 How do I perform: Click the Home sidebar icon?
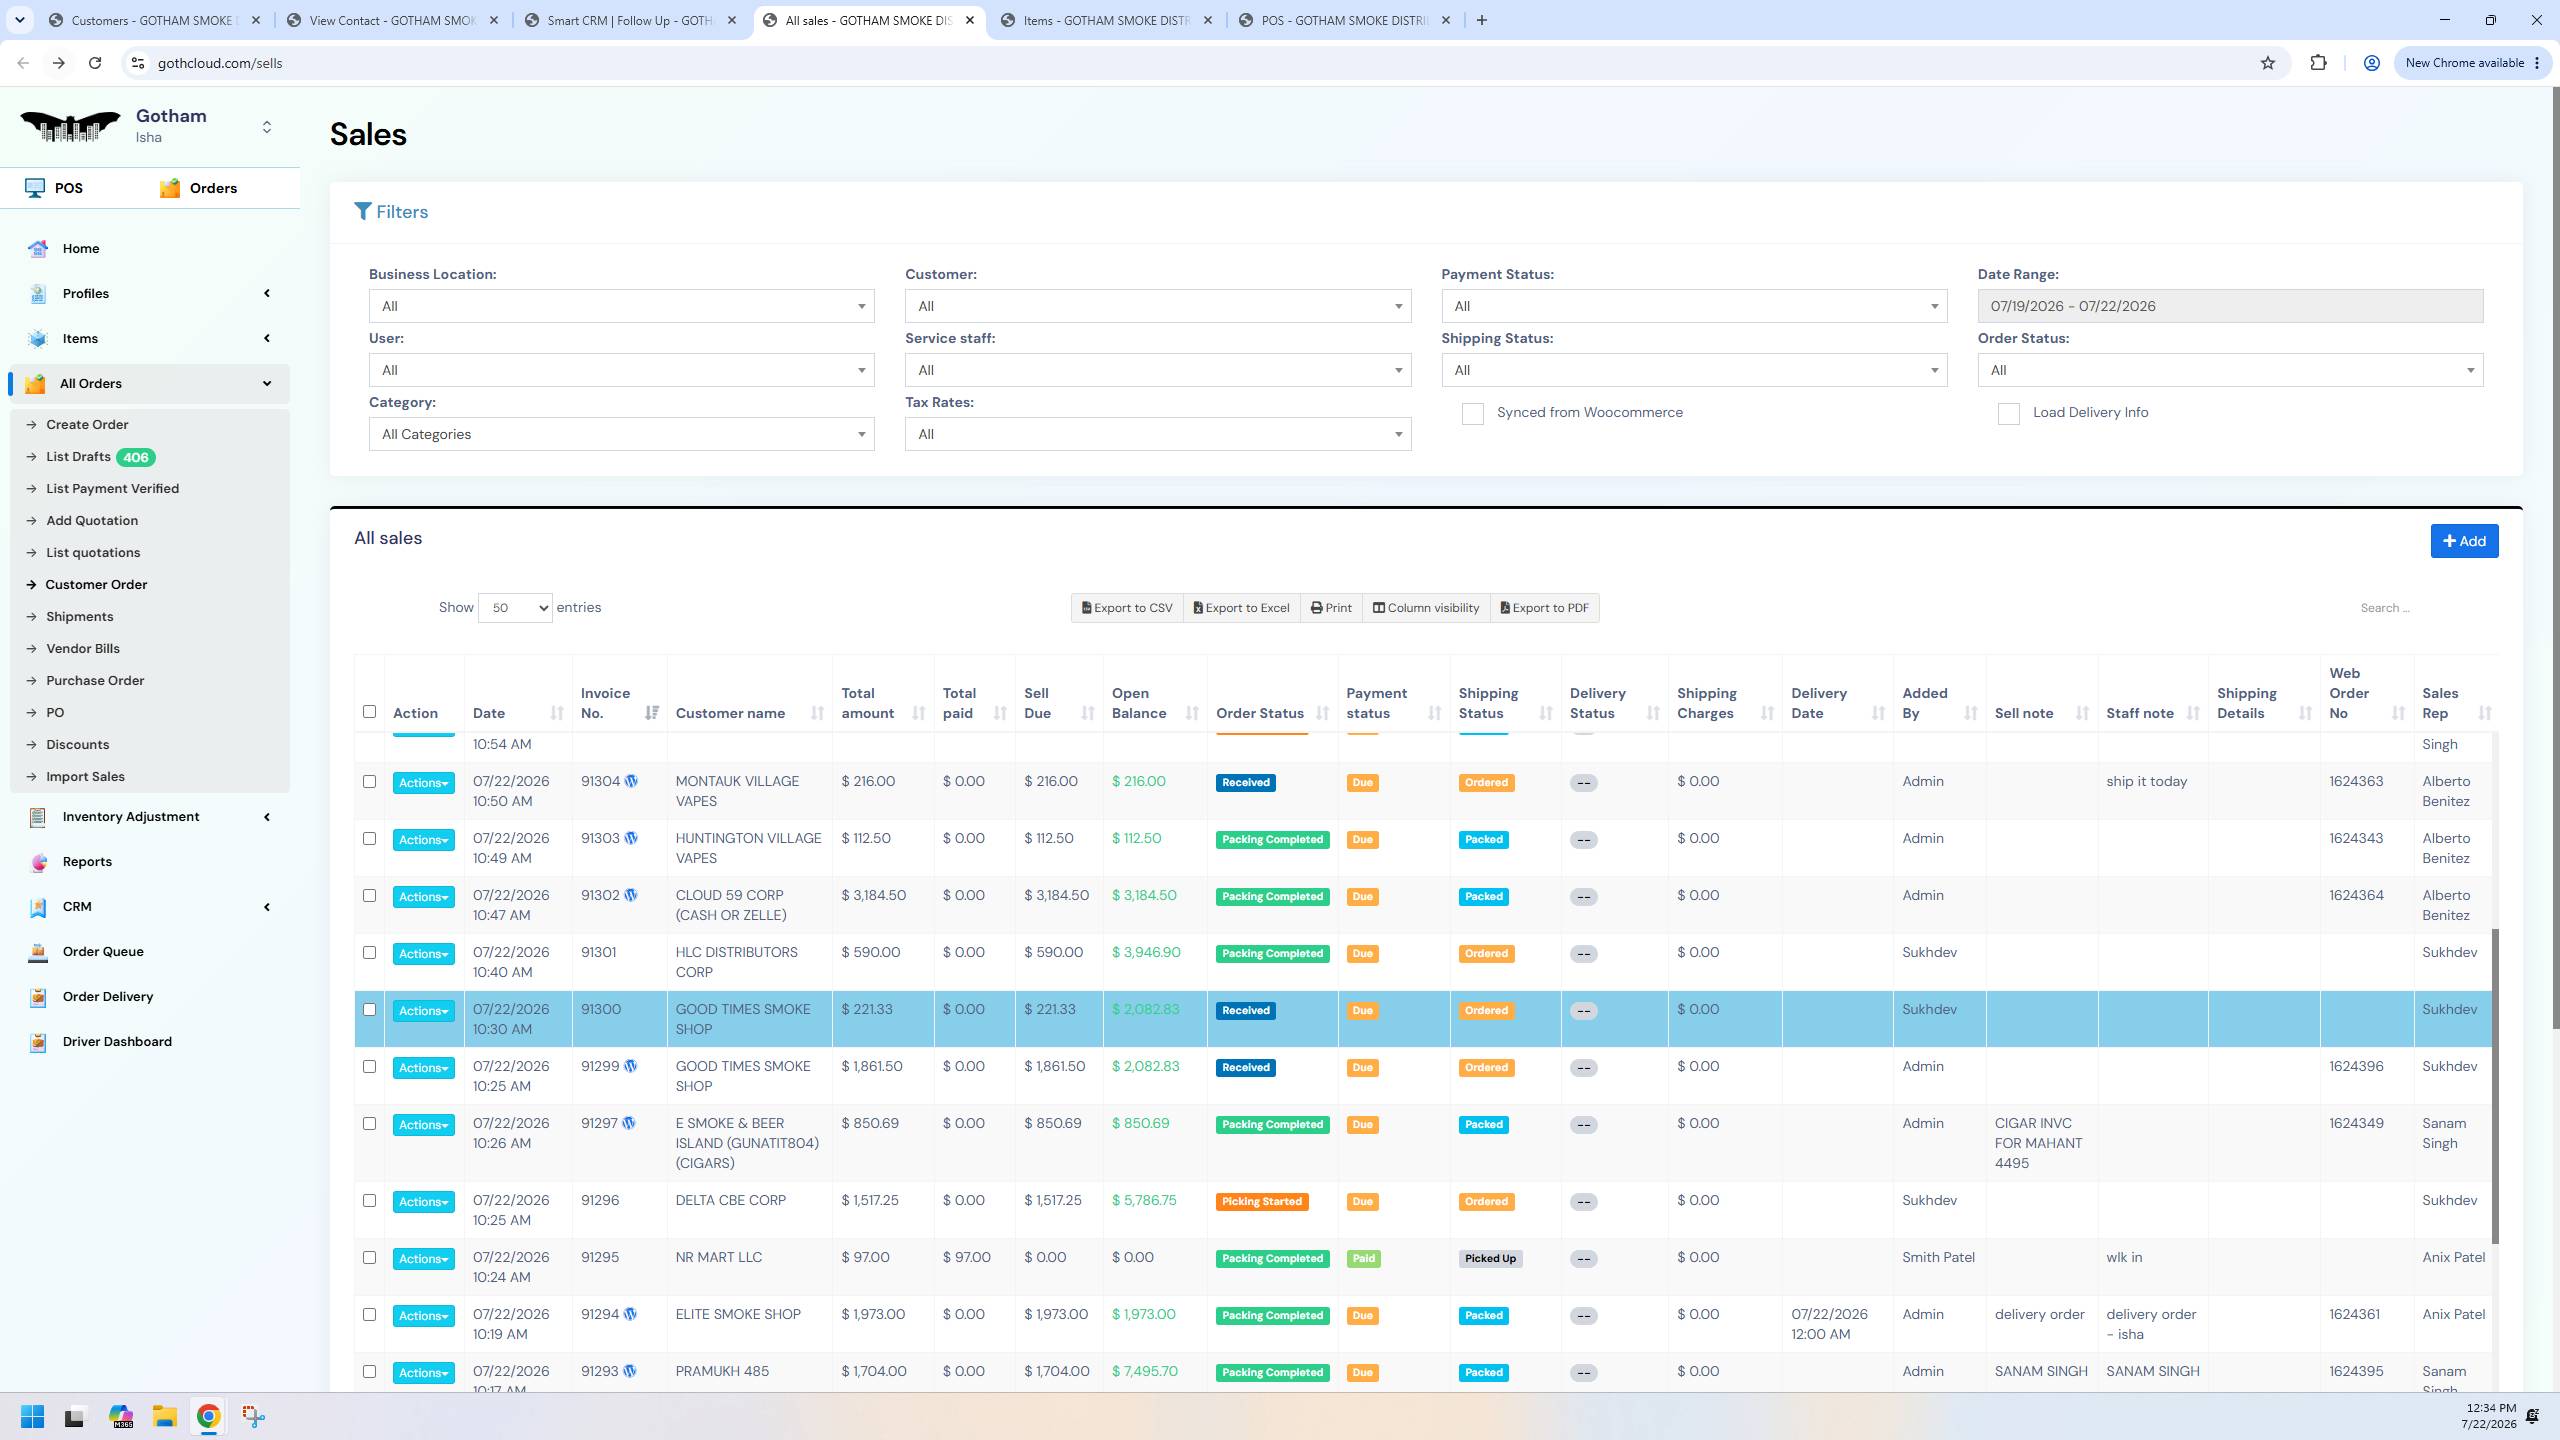[38, 249]
